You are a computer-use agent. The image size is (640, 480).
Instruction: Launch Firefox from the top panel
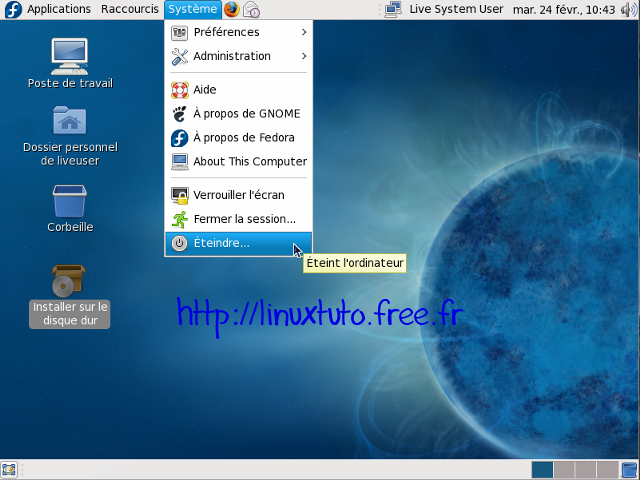coord(231,9)
